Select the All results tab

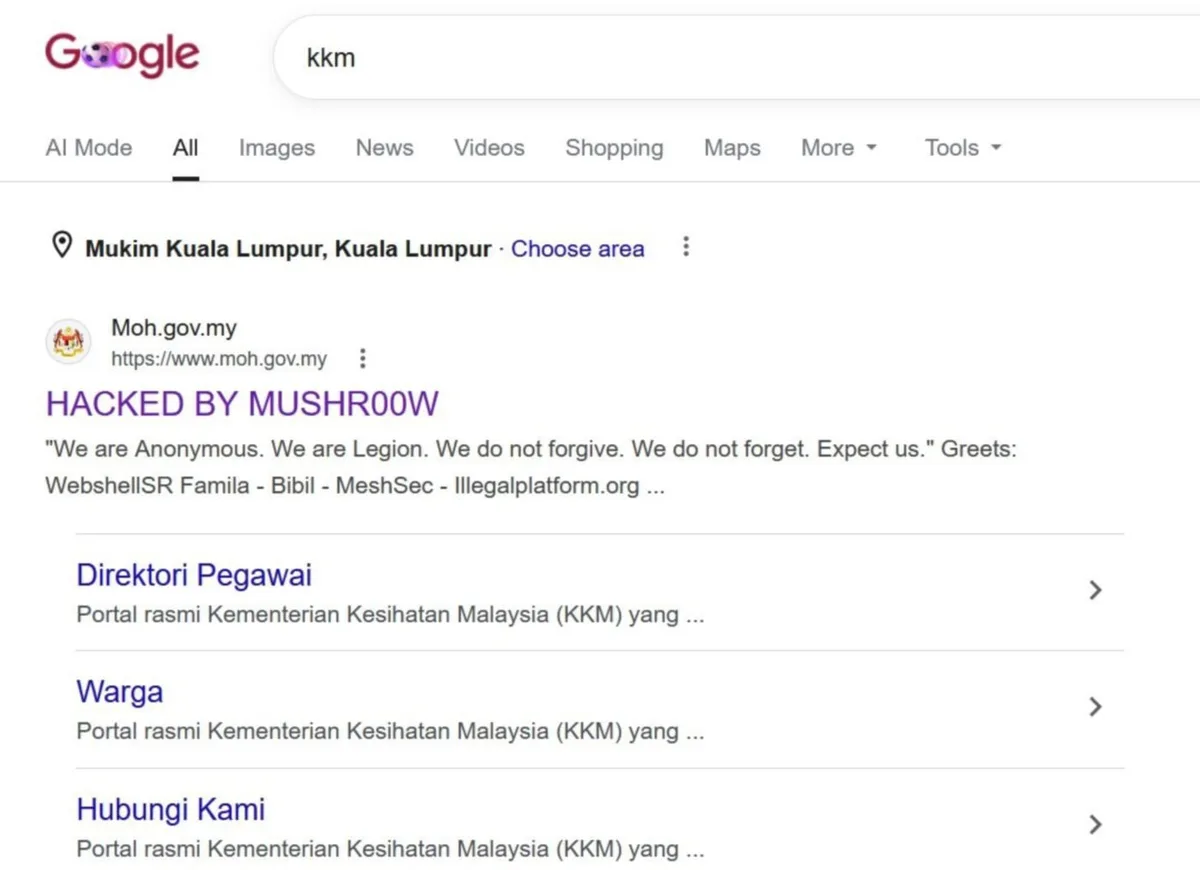coord(185,148)
